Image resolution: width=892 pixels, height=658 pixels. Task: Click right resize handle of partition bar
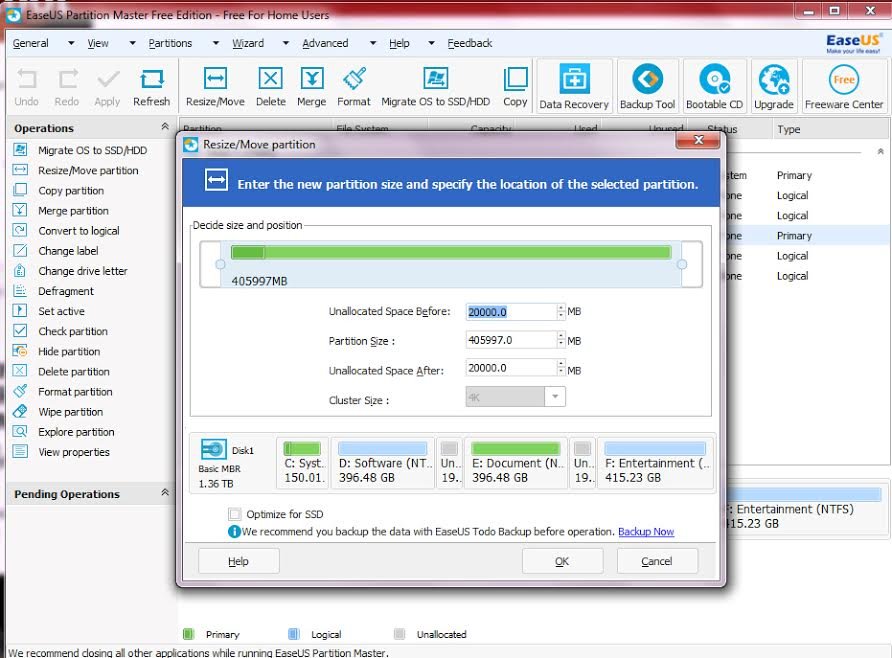(682, 264)
